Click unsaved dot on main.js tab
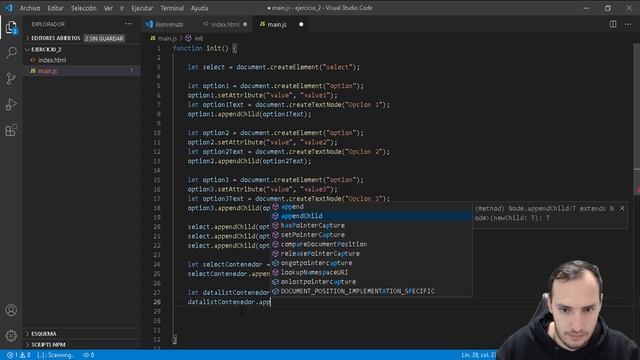The image size is (640, 360). [x=301, y=24]
